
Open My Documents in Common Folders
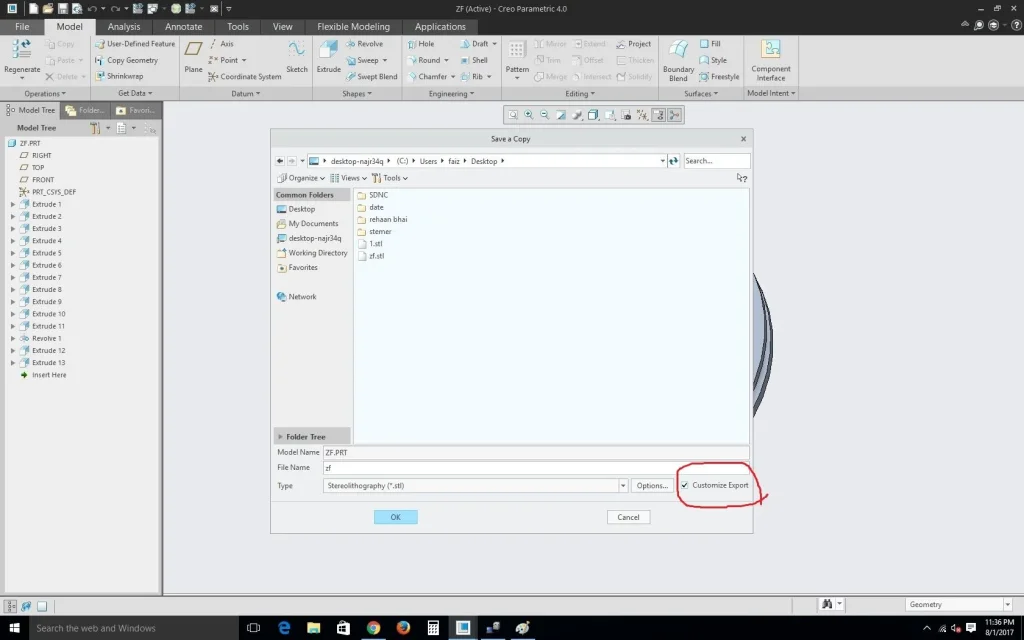[308, 223]
